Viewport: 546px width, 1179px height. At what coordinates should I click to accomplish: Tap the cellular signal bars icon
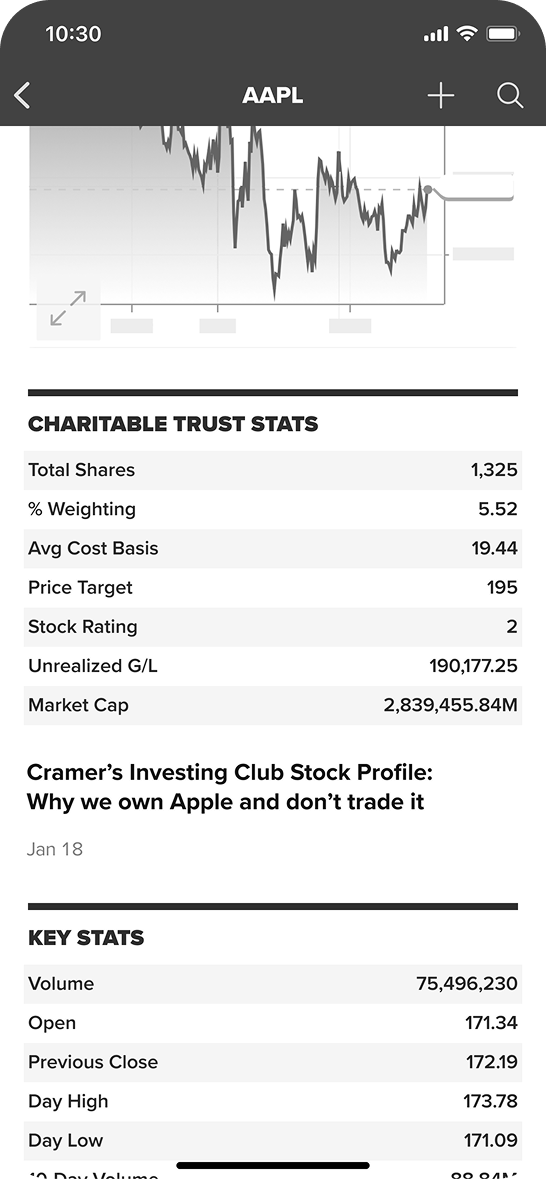(436, 34)
